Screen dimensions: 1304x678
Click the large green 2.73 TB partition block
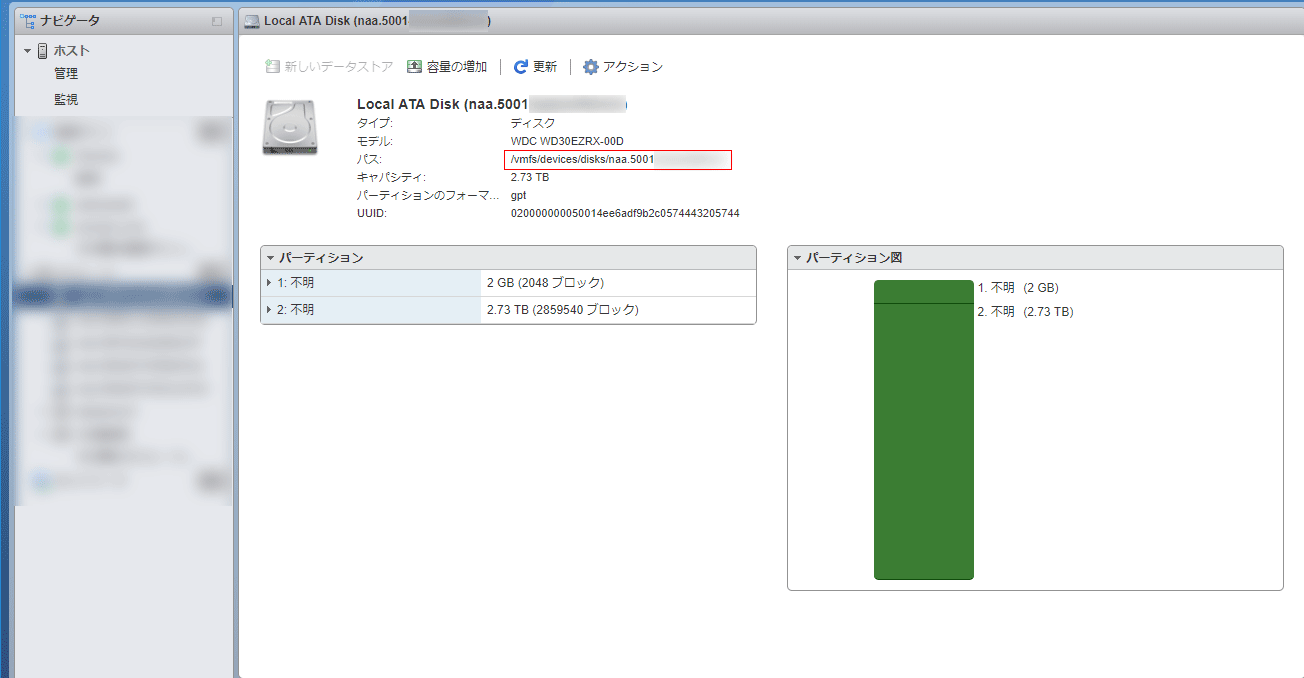pos(923,440)
